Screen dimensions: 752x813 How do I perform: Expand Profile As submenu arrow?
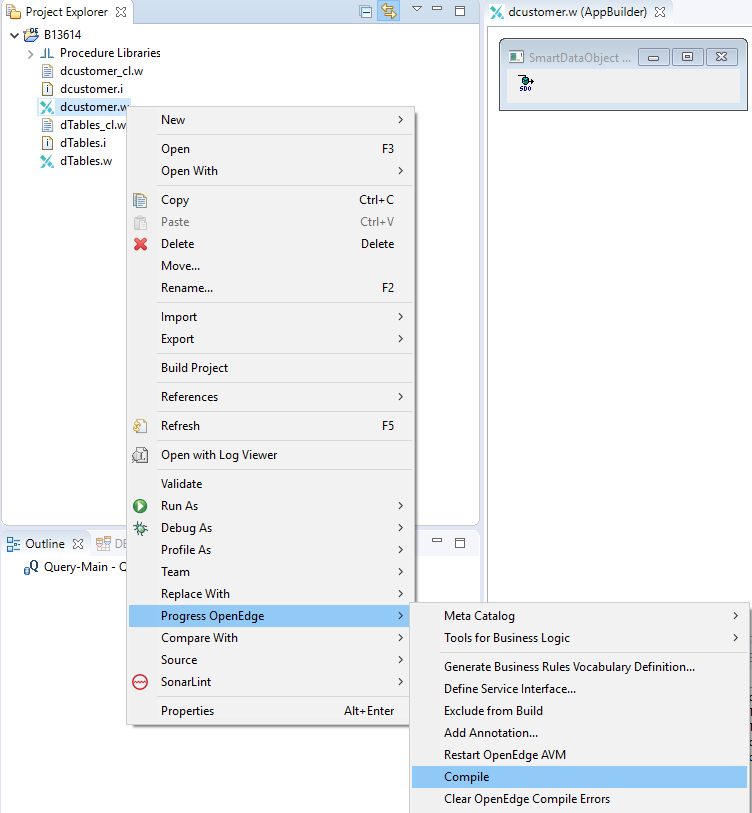click(x=400, y=549)
